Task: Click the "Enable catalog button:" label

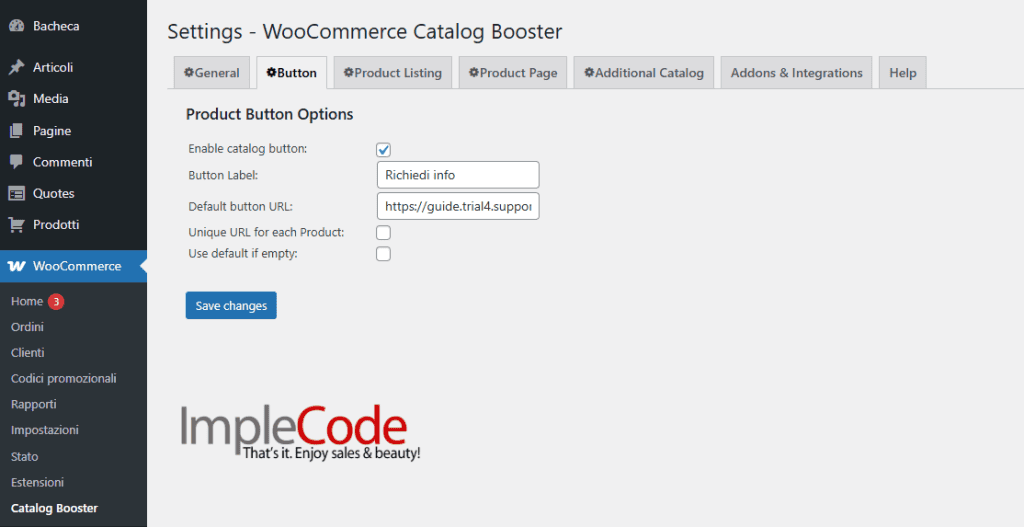Action: pos(248,149)
